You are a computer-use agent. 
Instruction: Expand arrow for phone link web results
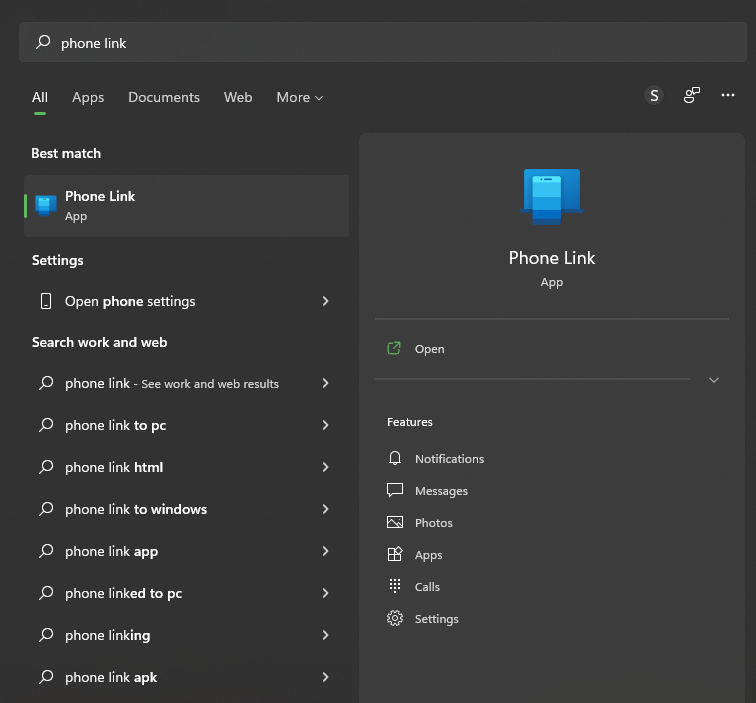(x=325, y=383)
